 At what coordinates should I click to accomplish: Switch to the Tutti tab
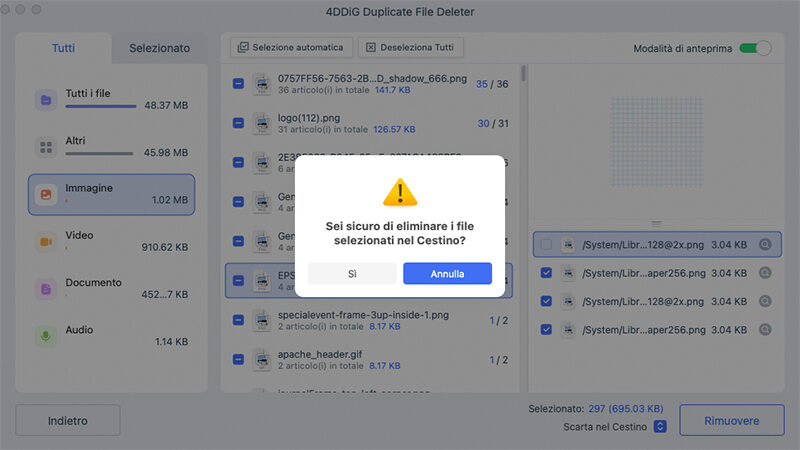(63, 48)
